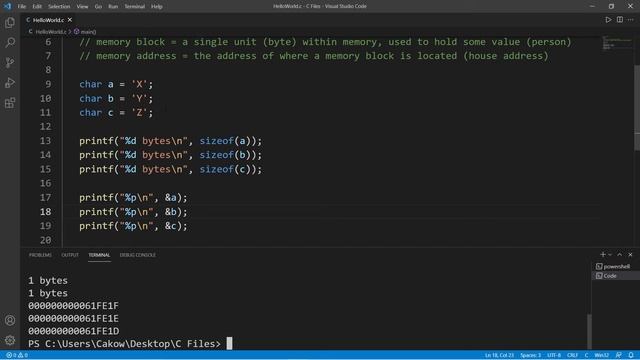Click sizeof on line 13
The image size is (640, 360).
tap(216, 141)
